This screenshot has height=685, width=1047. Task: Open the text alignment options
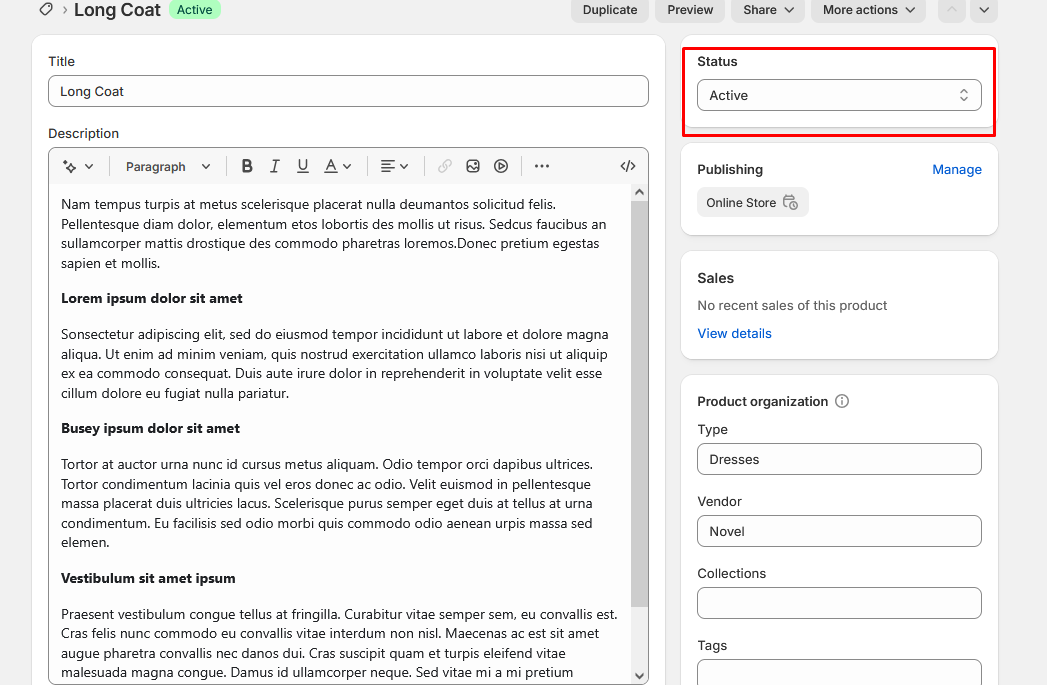click(x=394, y=166)
